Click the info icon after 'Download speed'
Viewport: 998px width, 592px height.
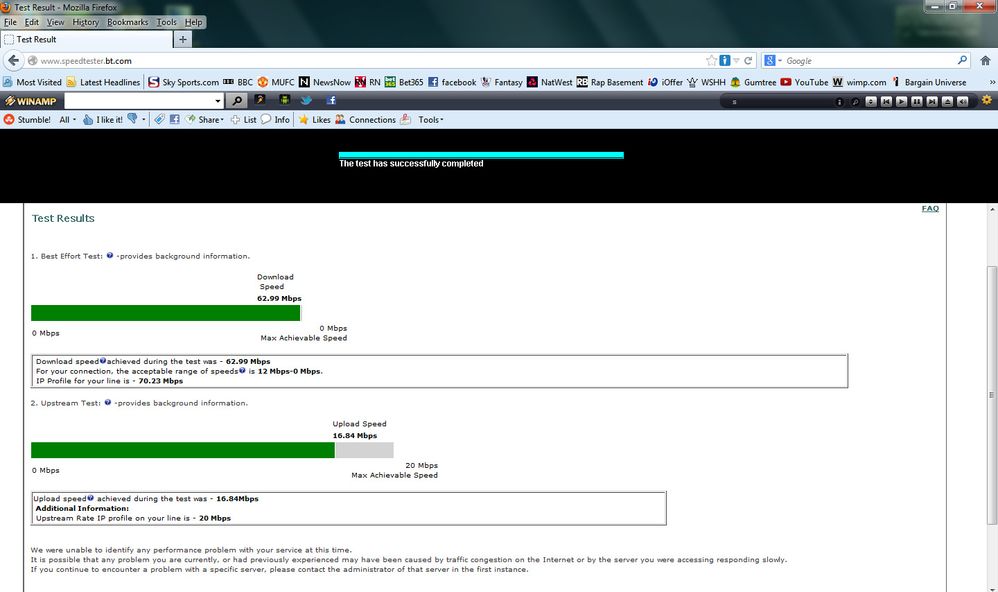coord(102,360)
